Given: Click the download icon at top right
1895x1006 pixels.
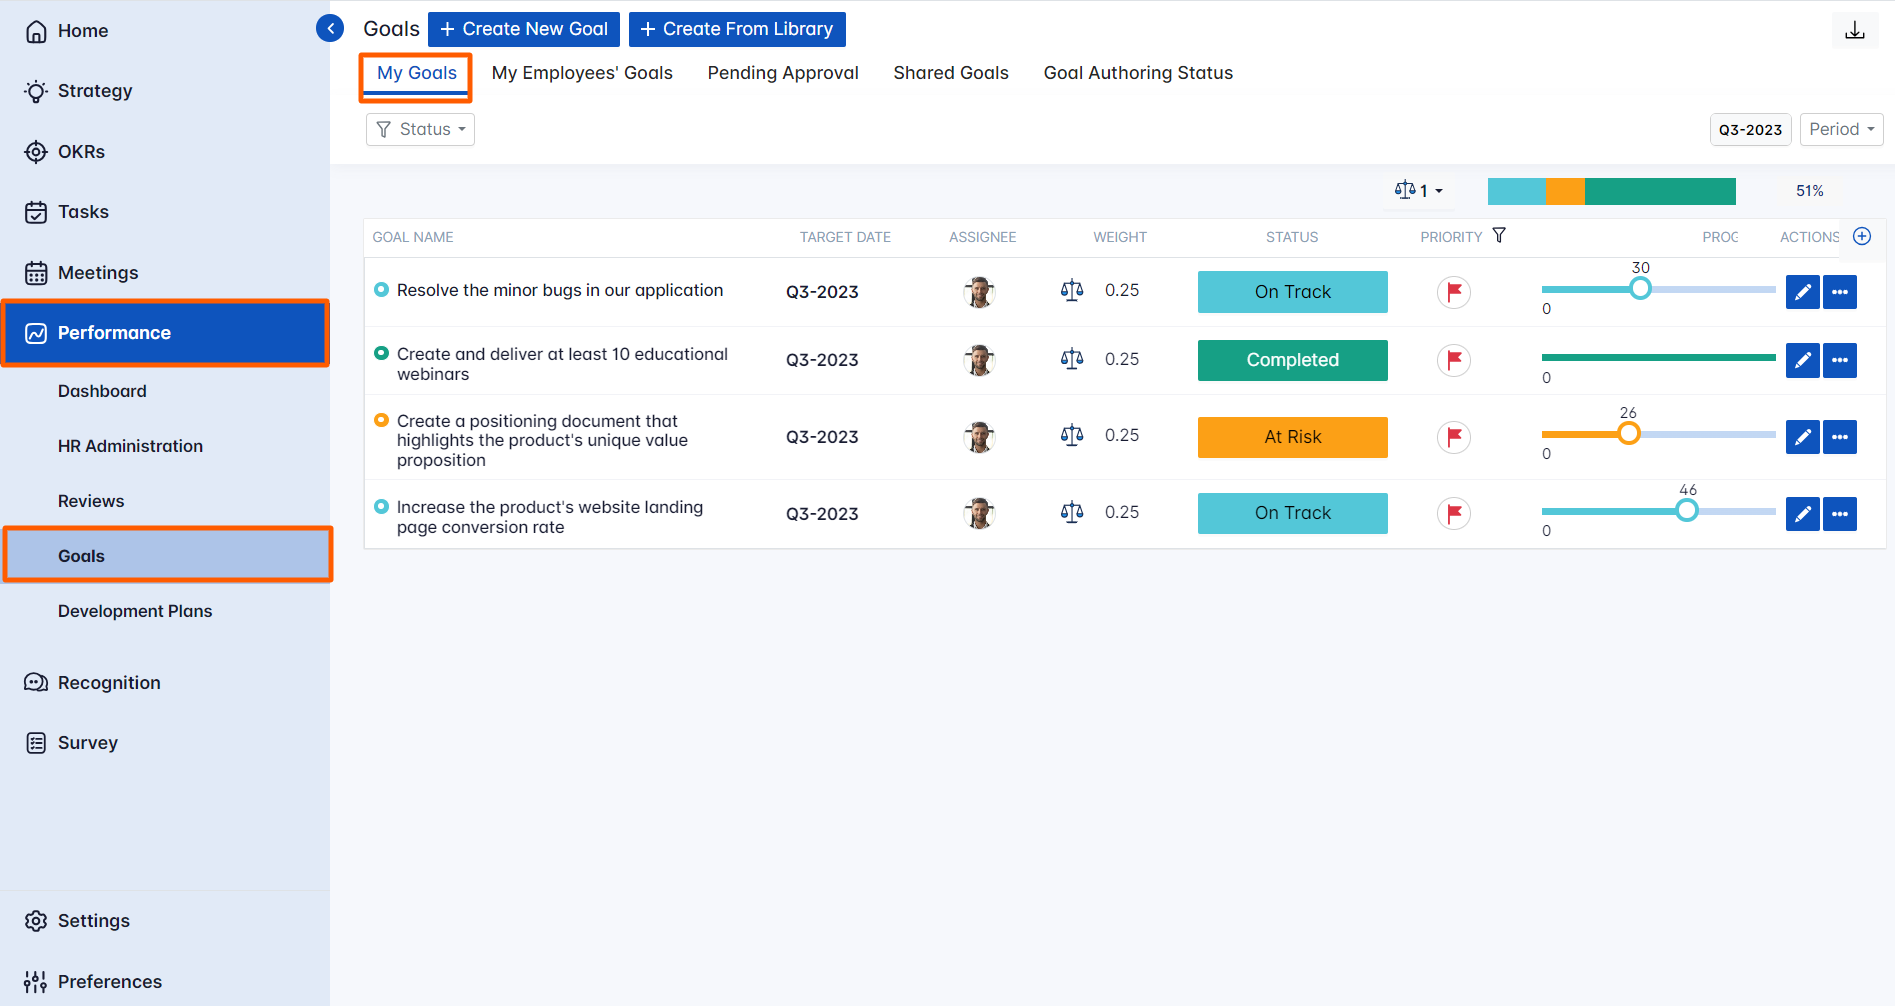Looking at the screenshot, I should coord(1854,30).
